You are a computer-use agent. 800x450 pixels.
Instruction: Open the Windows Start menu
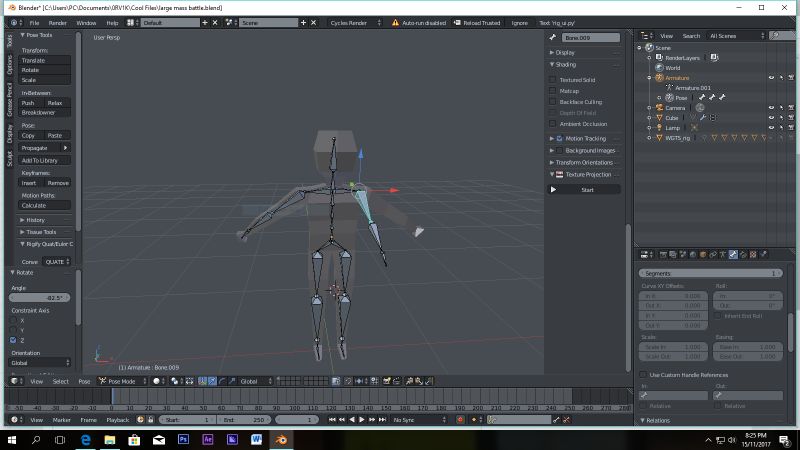coord(11,439)
